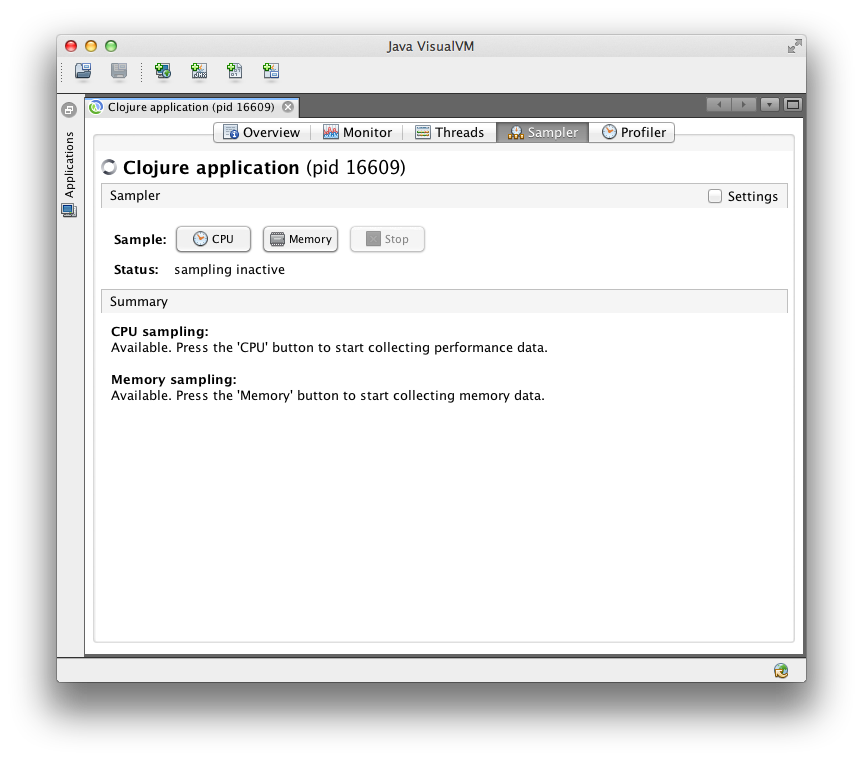Open the document list dropdown arrow
Screen dimensions: 863x761
point(769,105)
